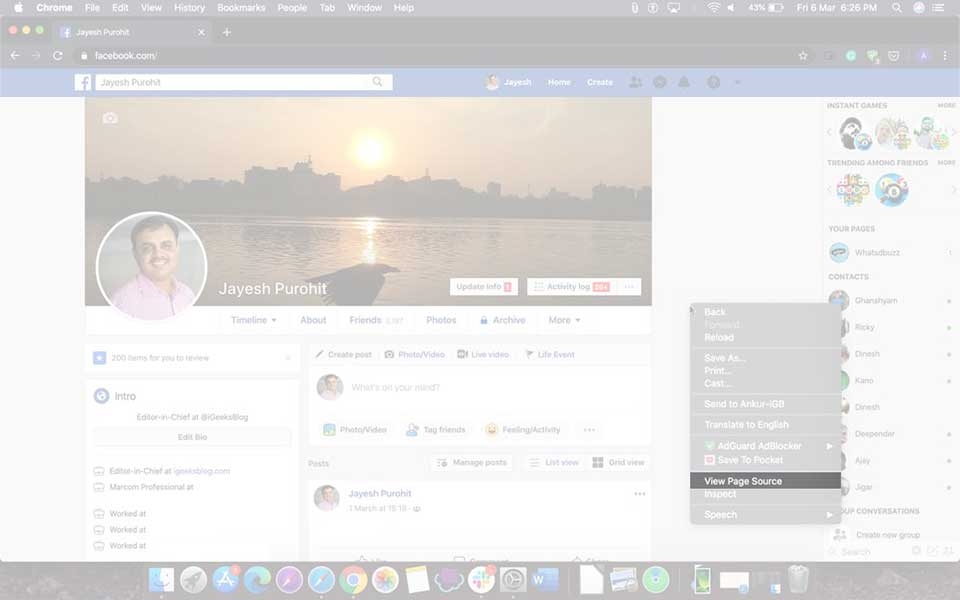The image size is (960, 600).
Task: Switch posts to List view
Action: tap(554, 462)
